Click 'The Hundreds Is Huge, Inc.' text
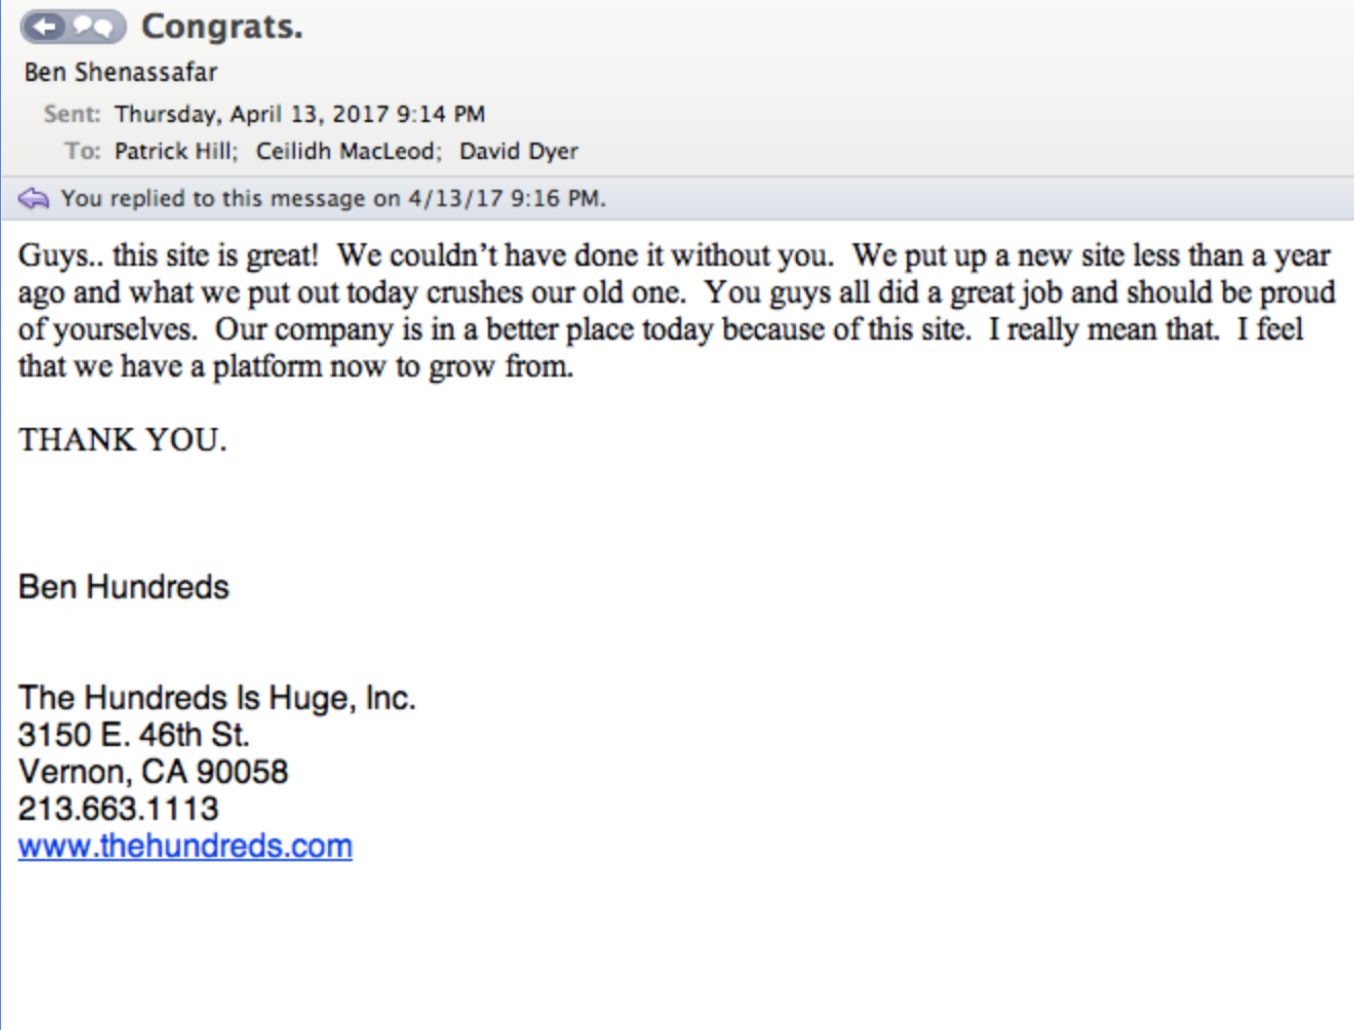Viewport: 1354px width, 1030px height. [217, 697]
